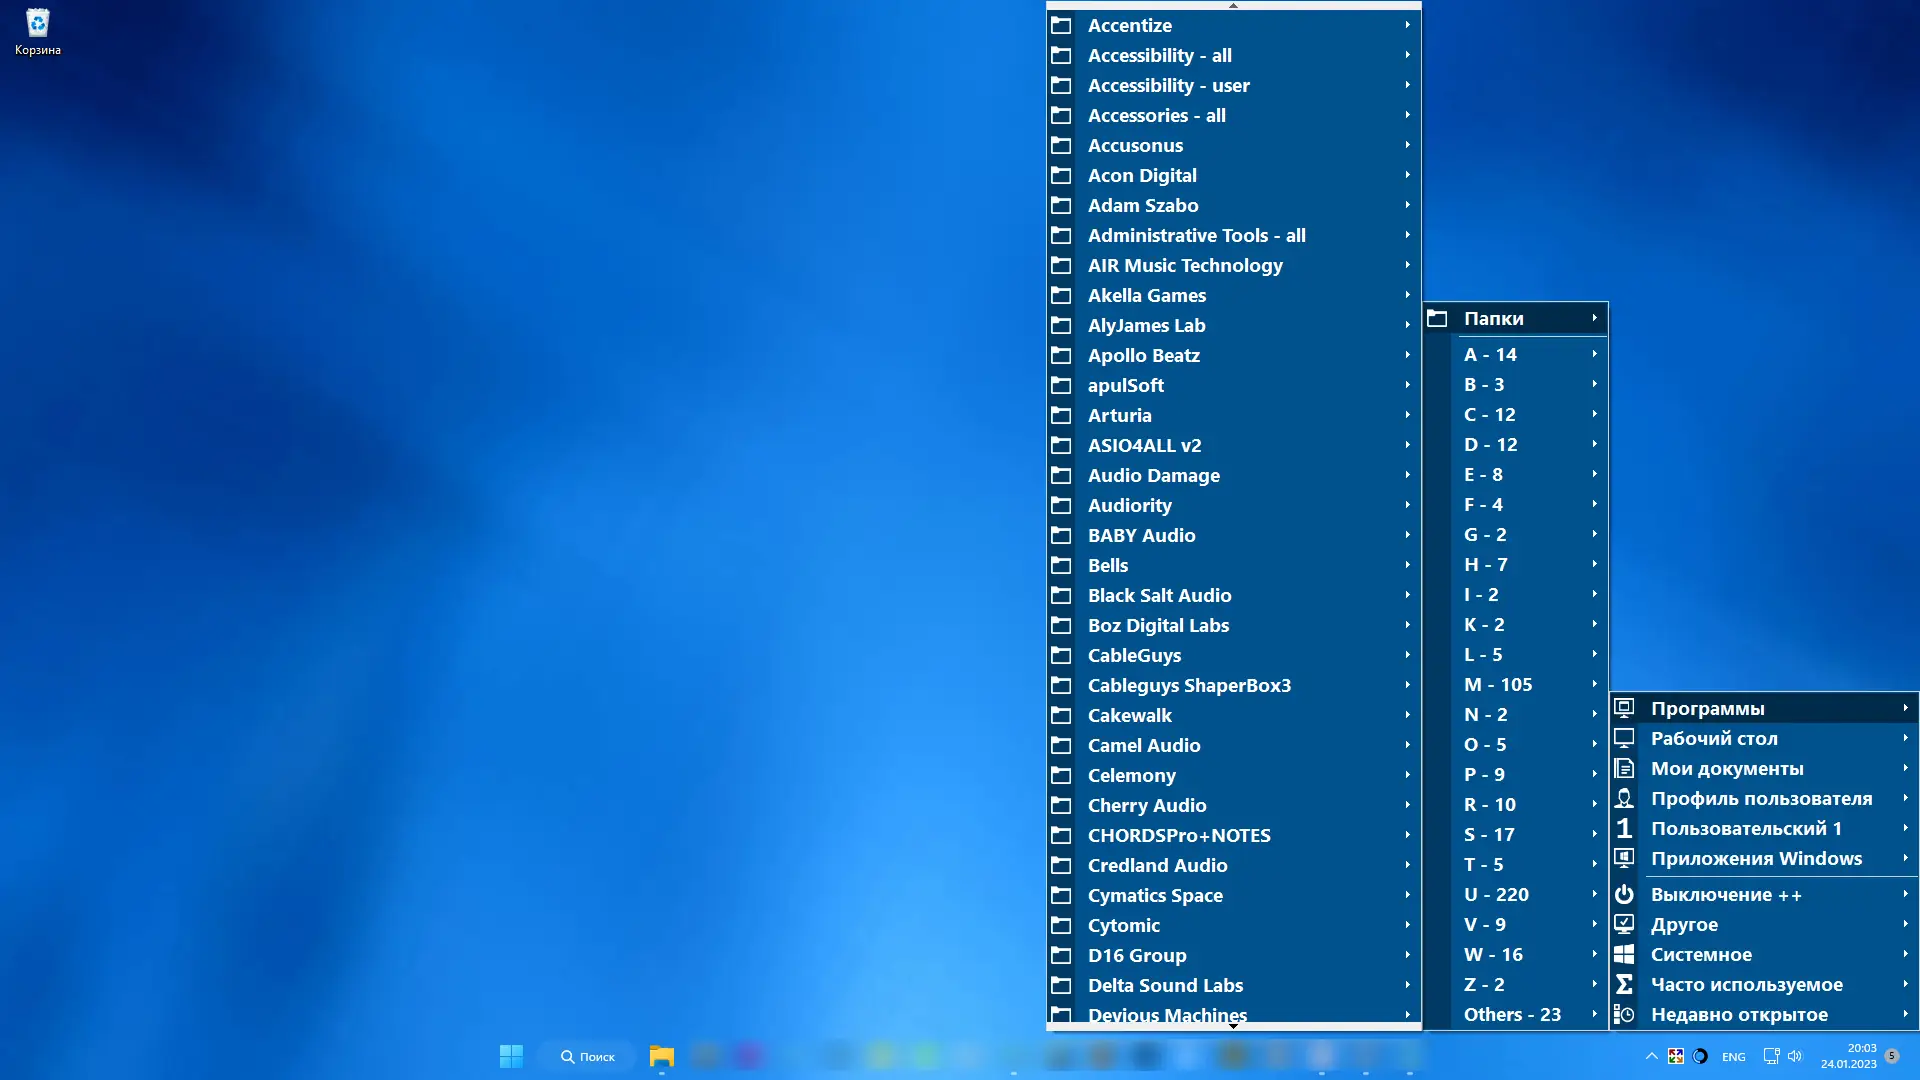Screen dimensions: 1920x1080
Task: Open the Cakewalk folder entry
Action: tap(1129, 715)
